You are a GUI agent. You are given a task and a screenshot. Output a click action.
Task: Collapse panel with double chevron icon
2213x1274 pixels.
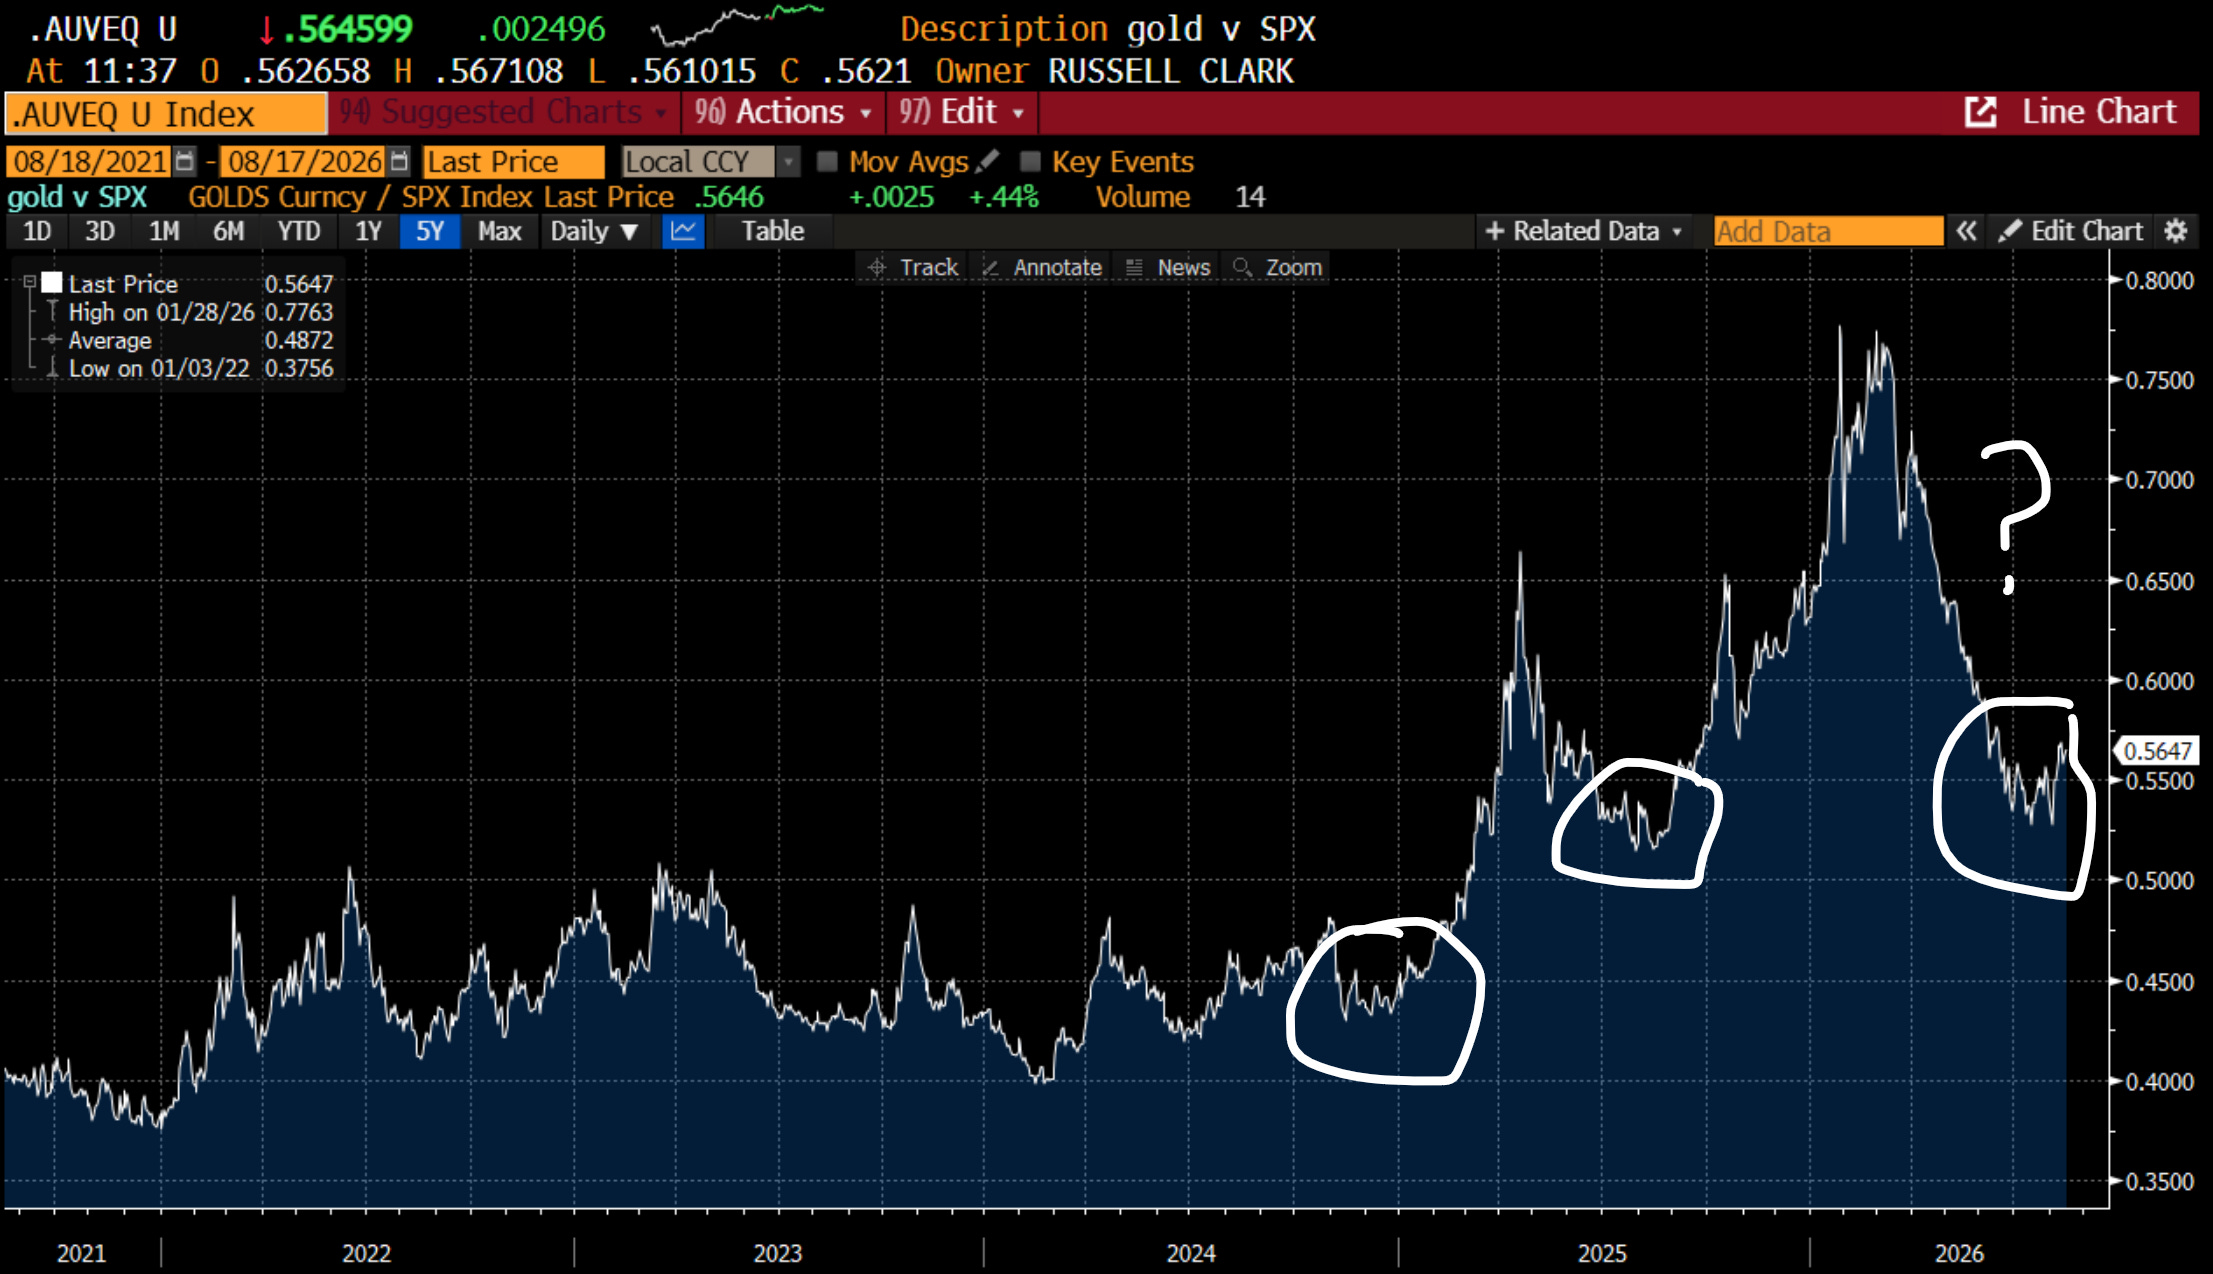(1966, 231)
